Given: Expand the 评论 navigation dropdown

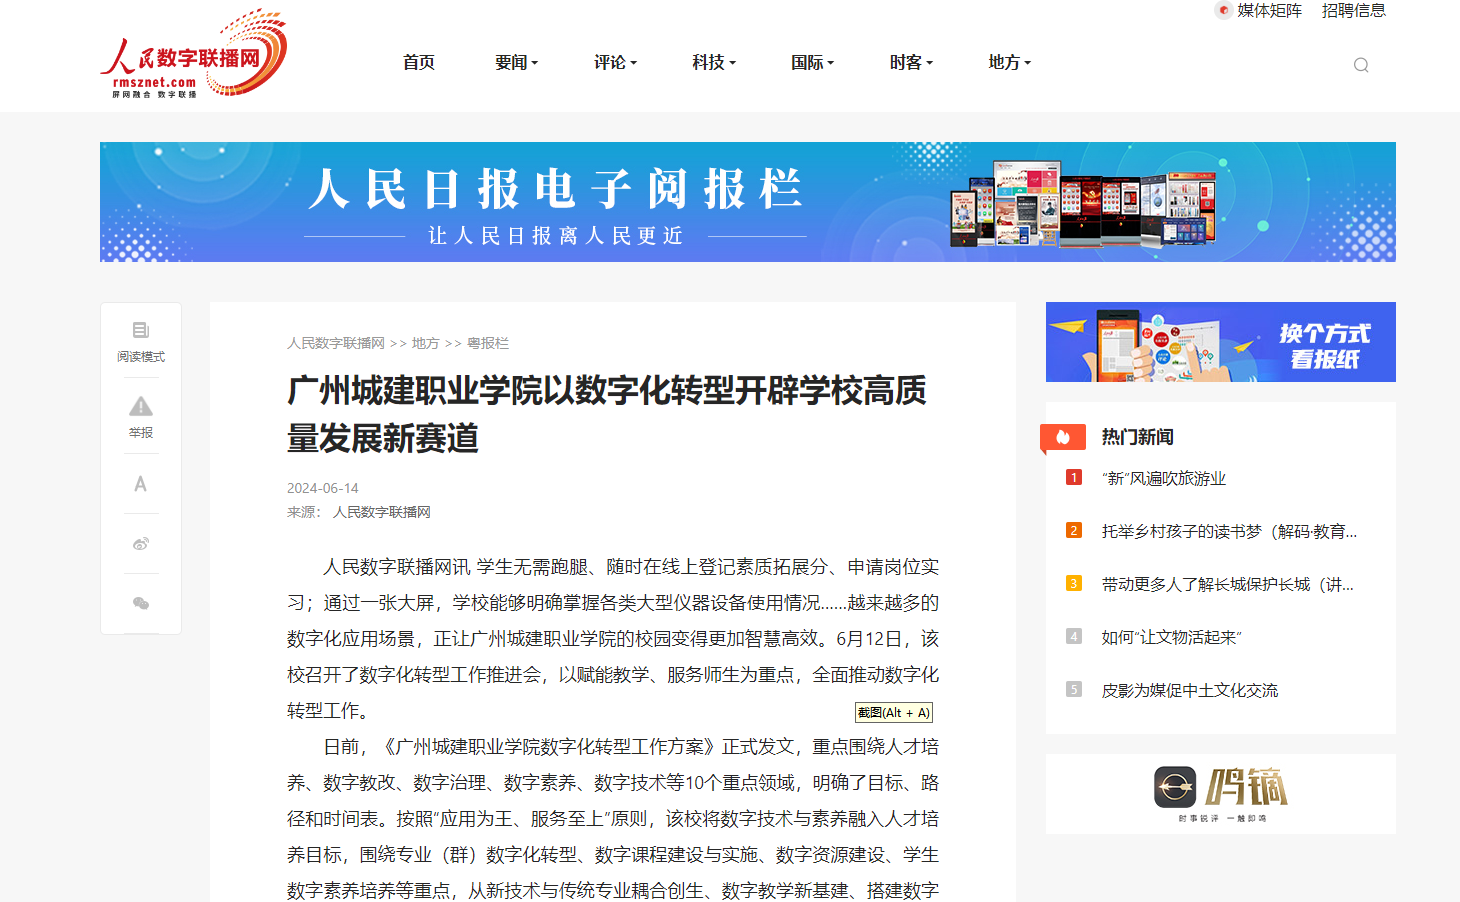Looking at the screenshot, I should click(x=615, y=63).
